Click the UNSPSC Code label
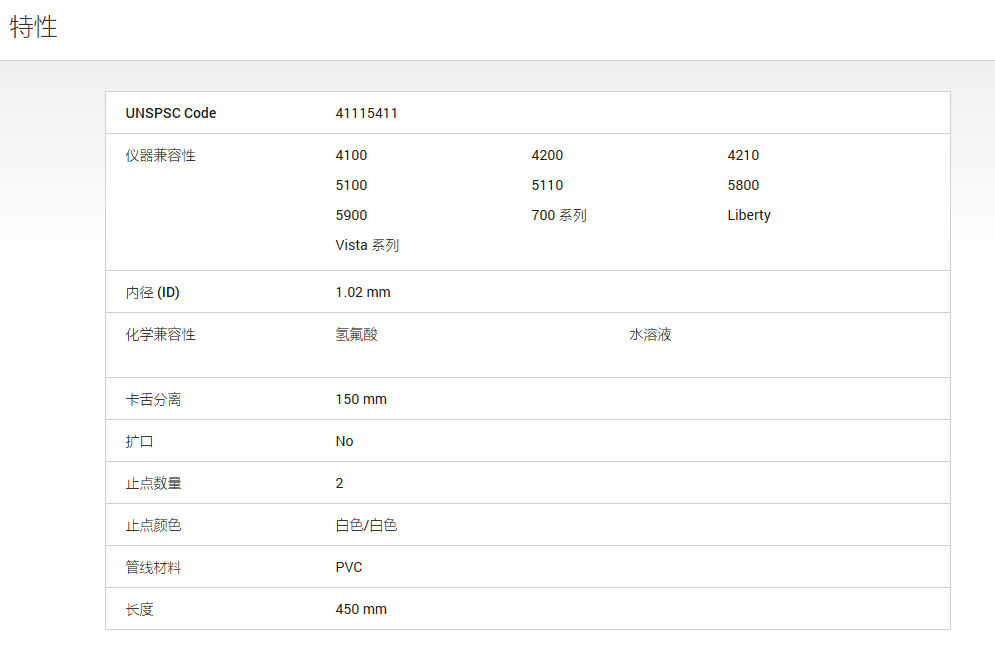Image resolution: width=995 pixels, height=662 pixels. click(171, 113)
